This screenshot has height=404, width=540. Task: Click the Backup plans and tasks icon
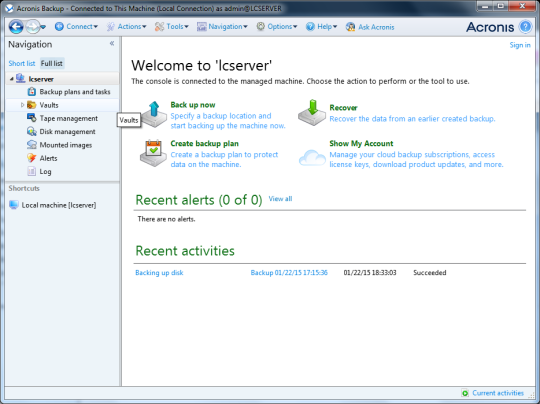pyautogui.click(x=32, y=92)
